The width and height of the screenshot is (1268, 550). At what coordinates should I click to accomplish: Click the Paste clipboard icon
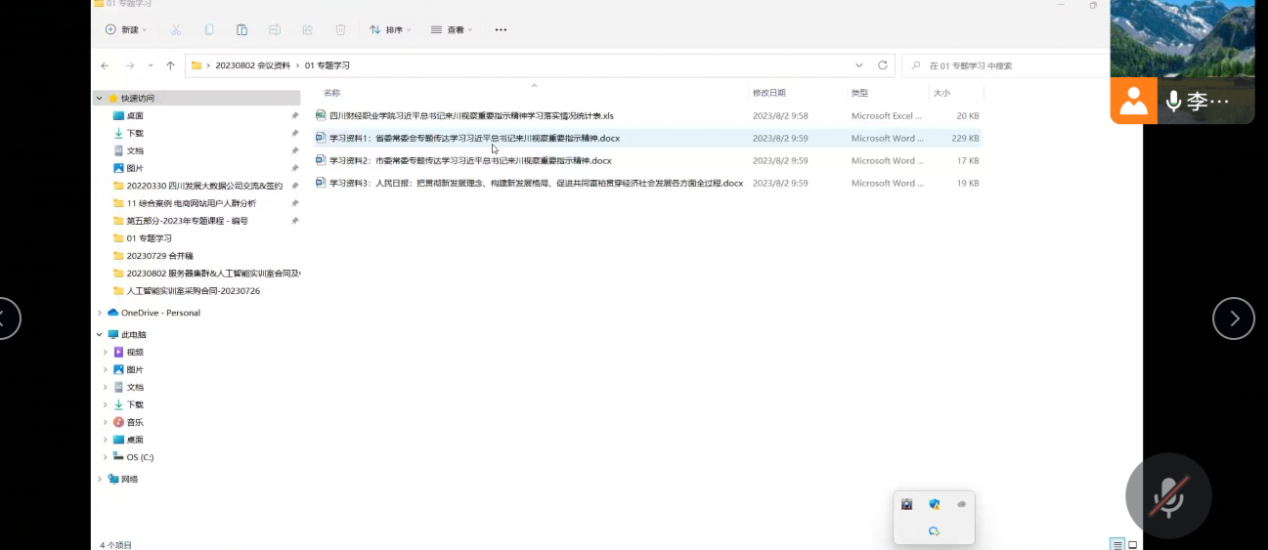(242, 30)
